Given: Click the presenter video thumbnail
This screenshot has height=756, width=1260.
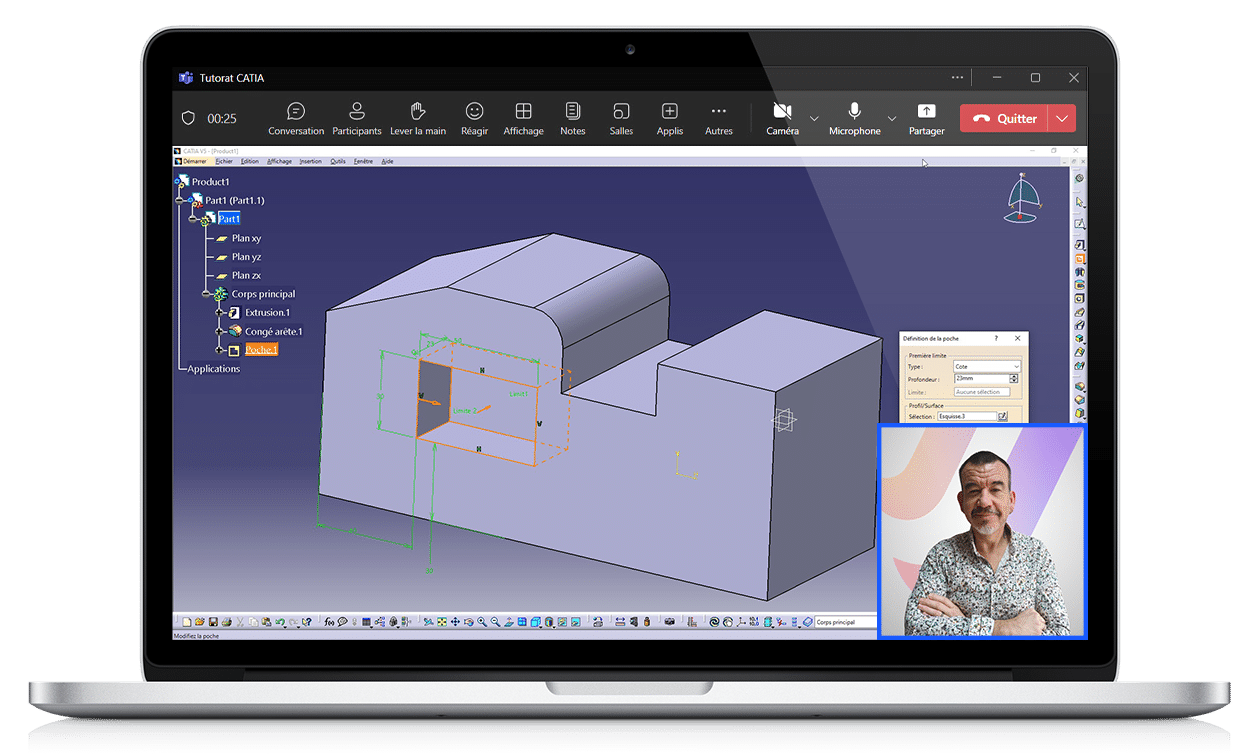Looking at the screenshot, I should pos(981,531).
